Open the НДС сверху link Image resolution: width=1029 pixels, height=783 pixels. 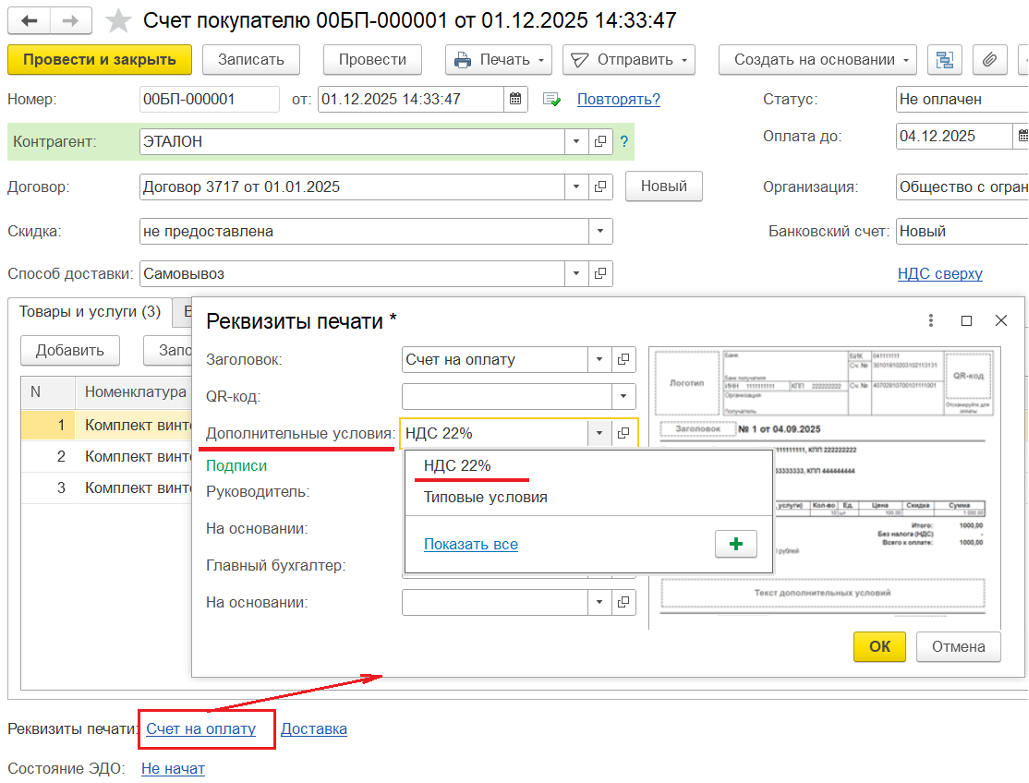tap(939, 273)
